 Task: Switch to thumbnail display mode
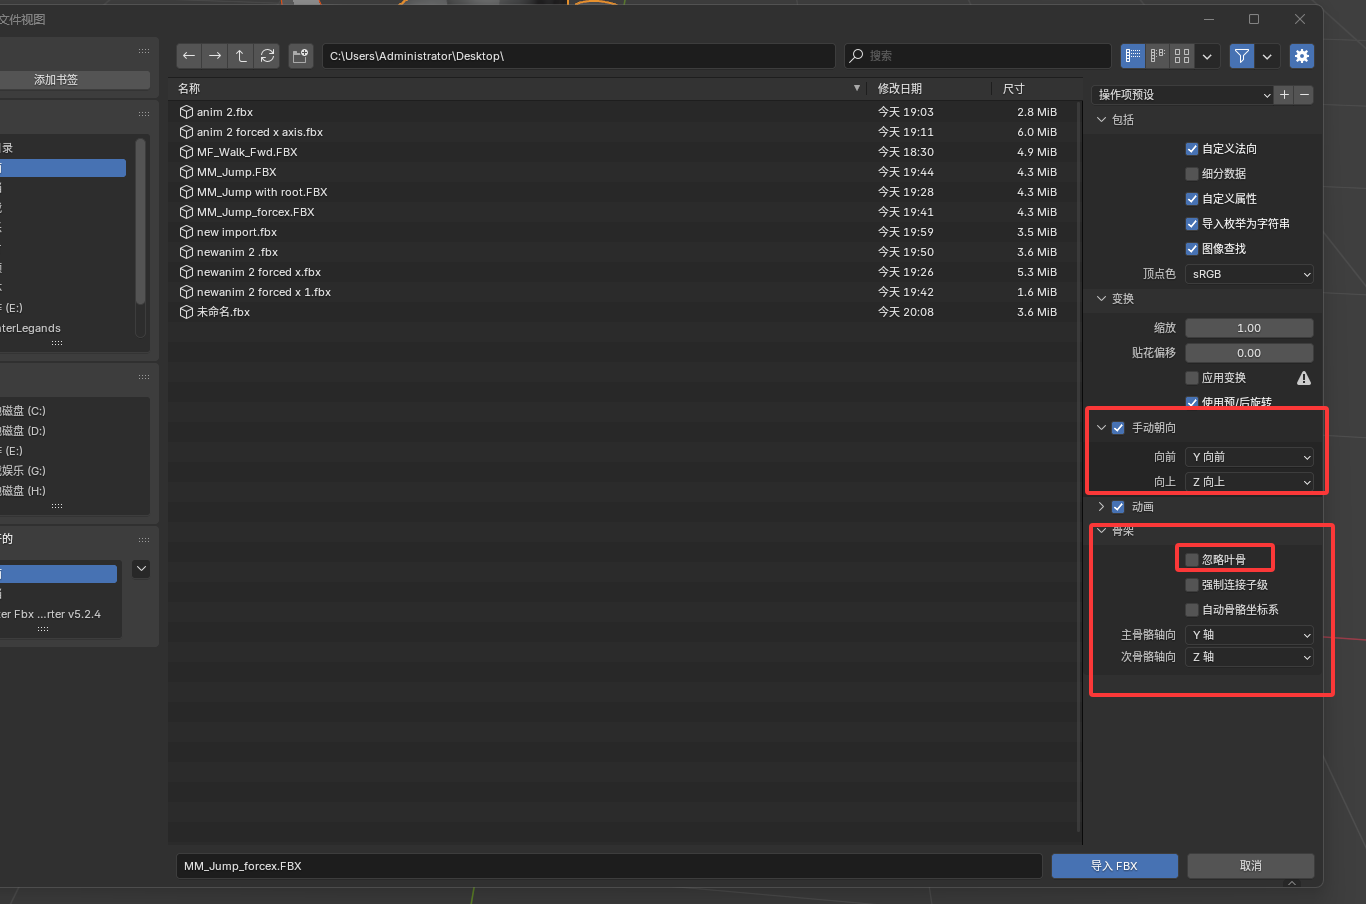pyautogui.click(x=1182, y=56)
